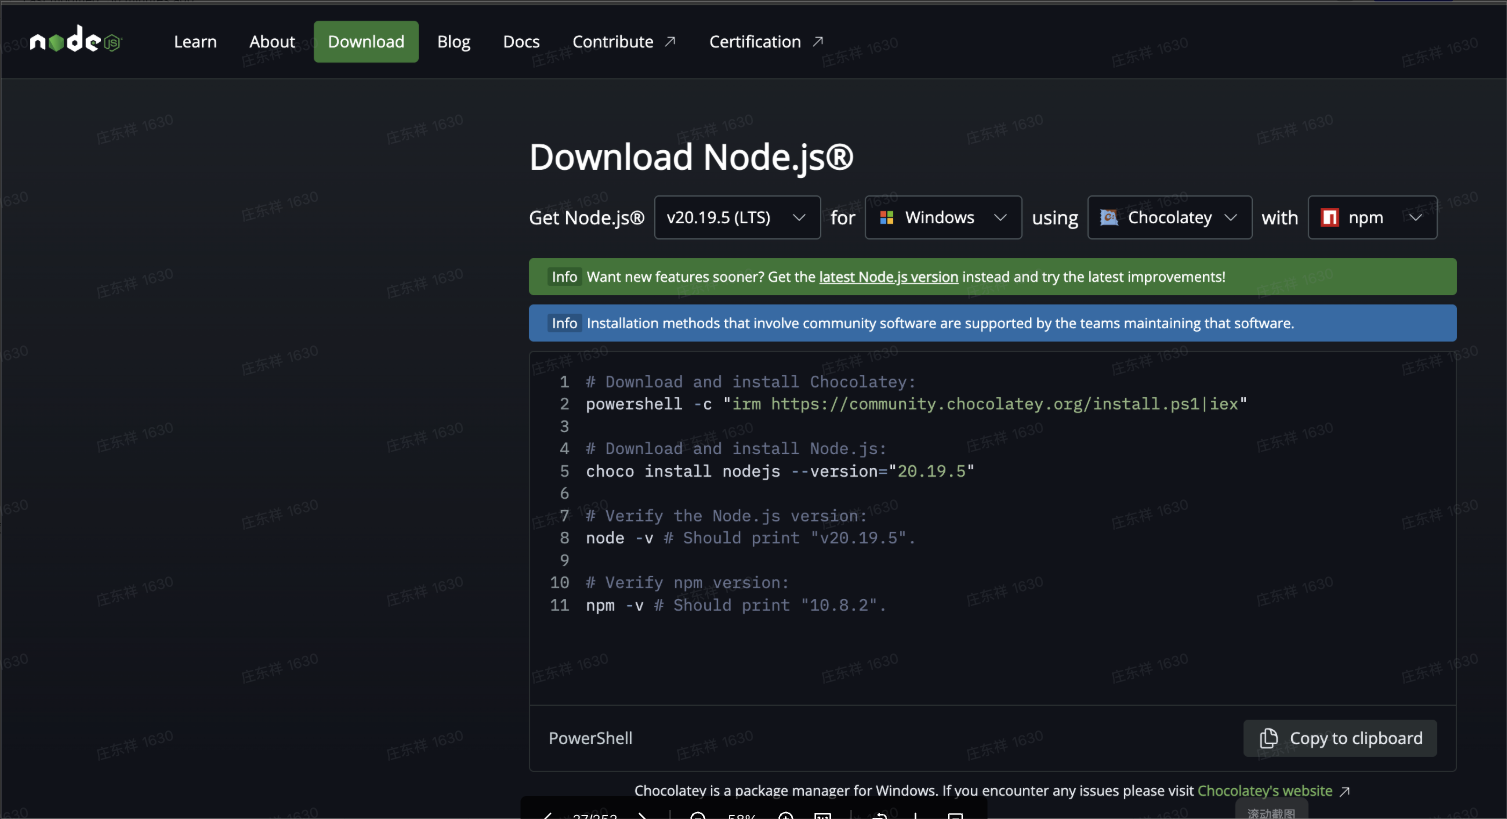The image size is (1507, 819).
Task: Click the arrow icon after Chocolatey's website
Action: click(x=1345, y=791)
